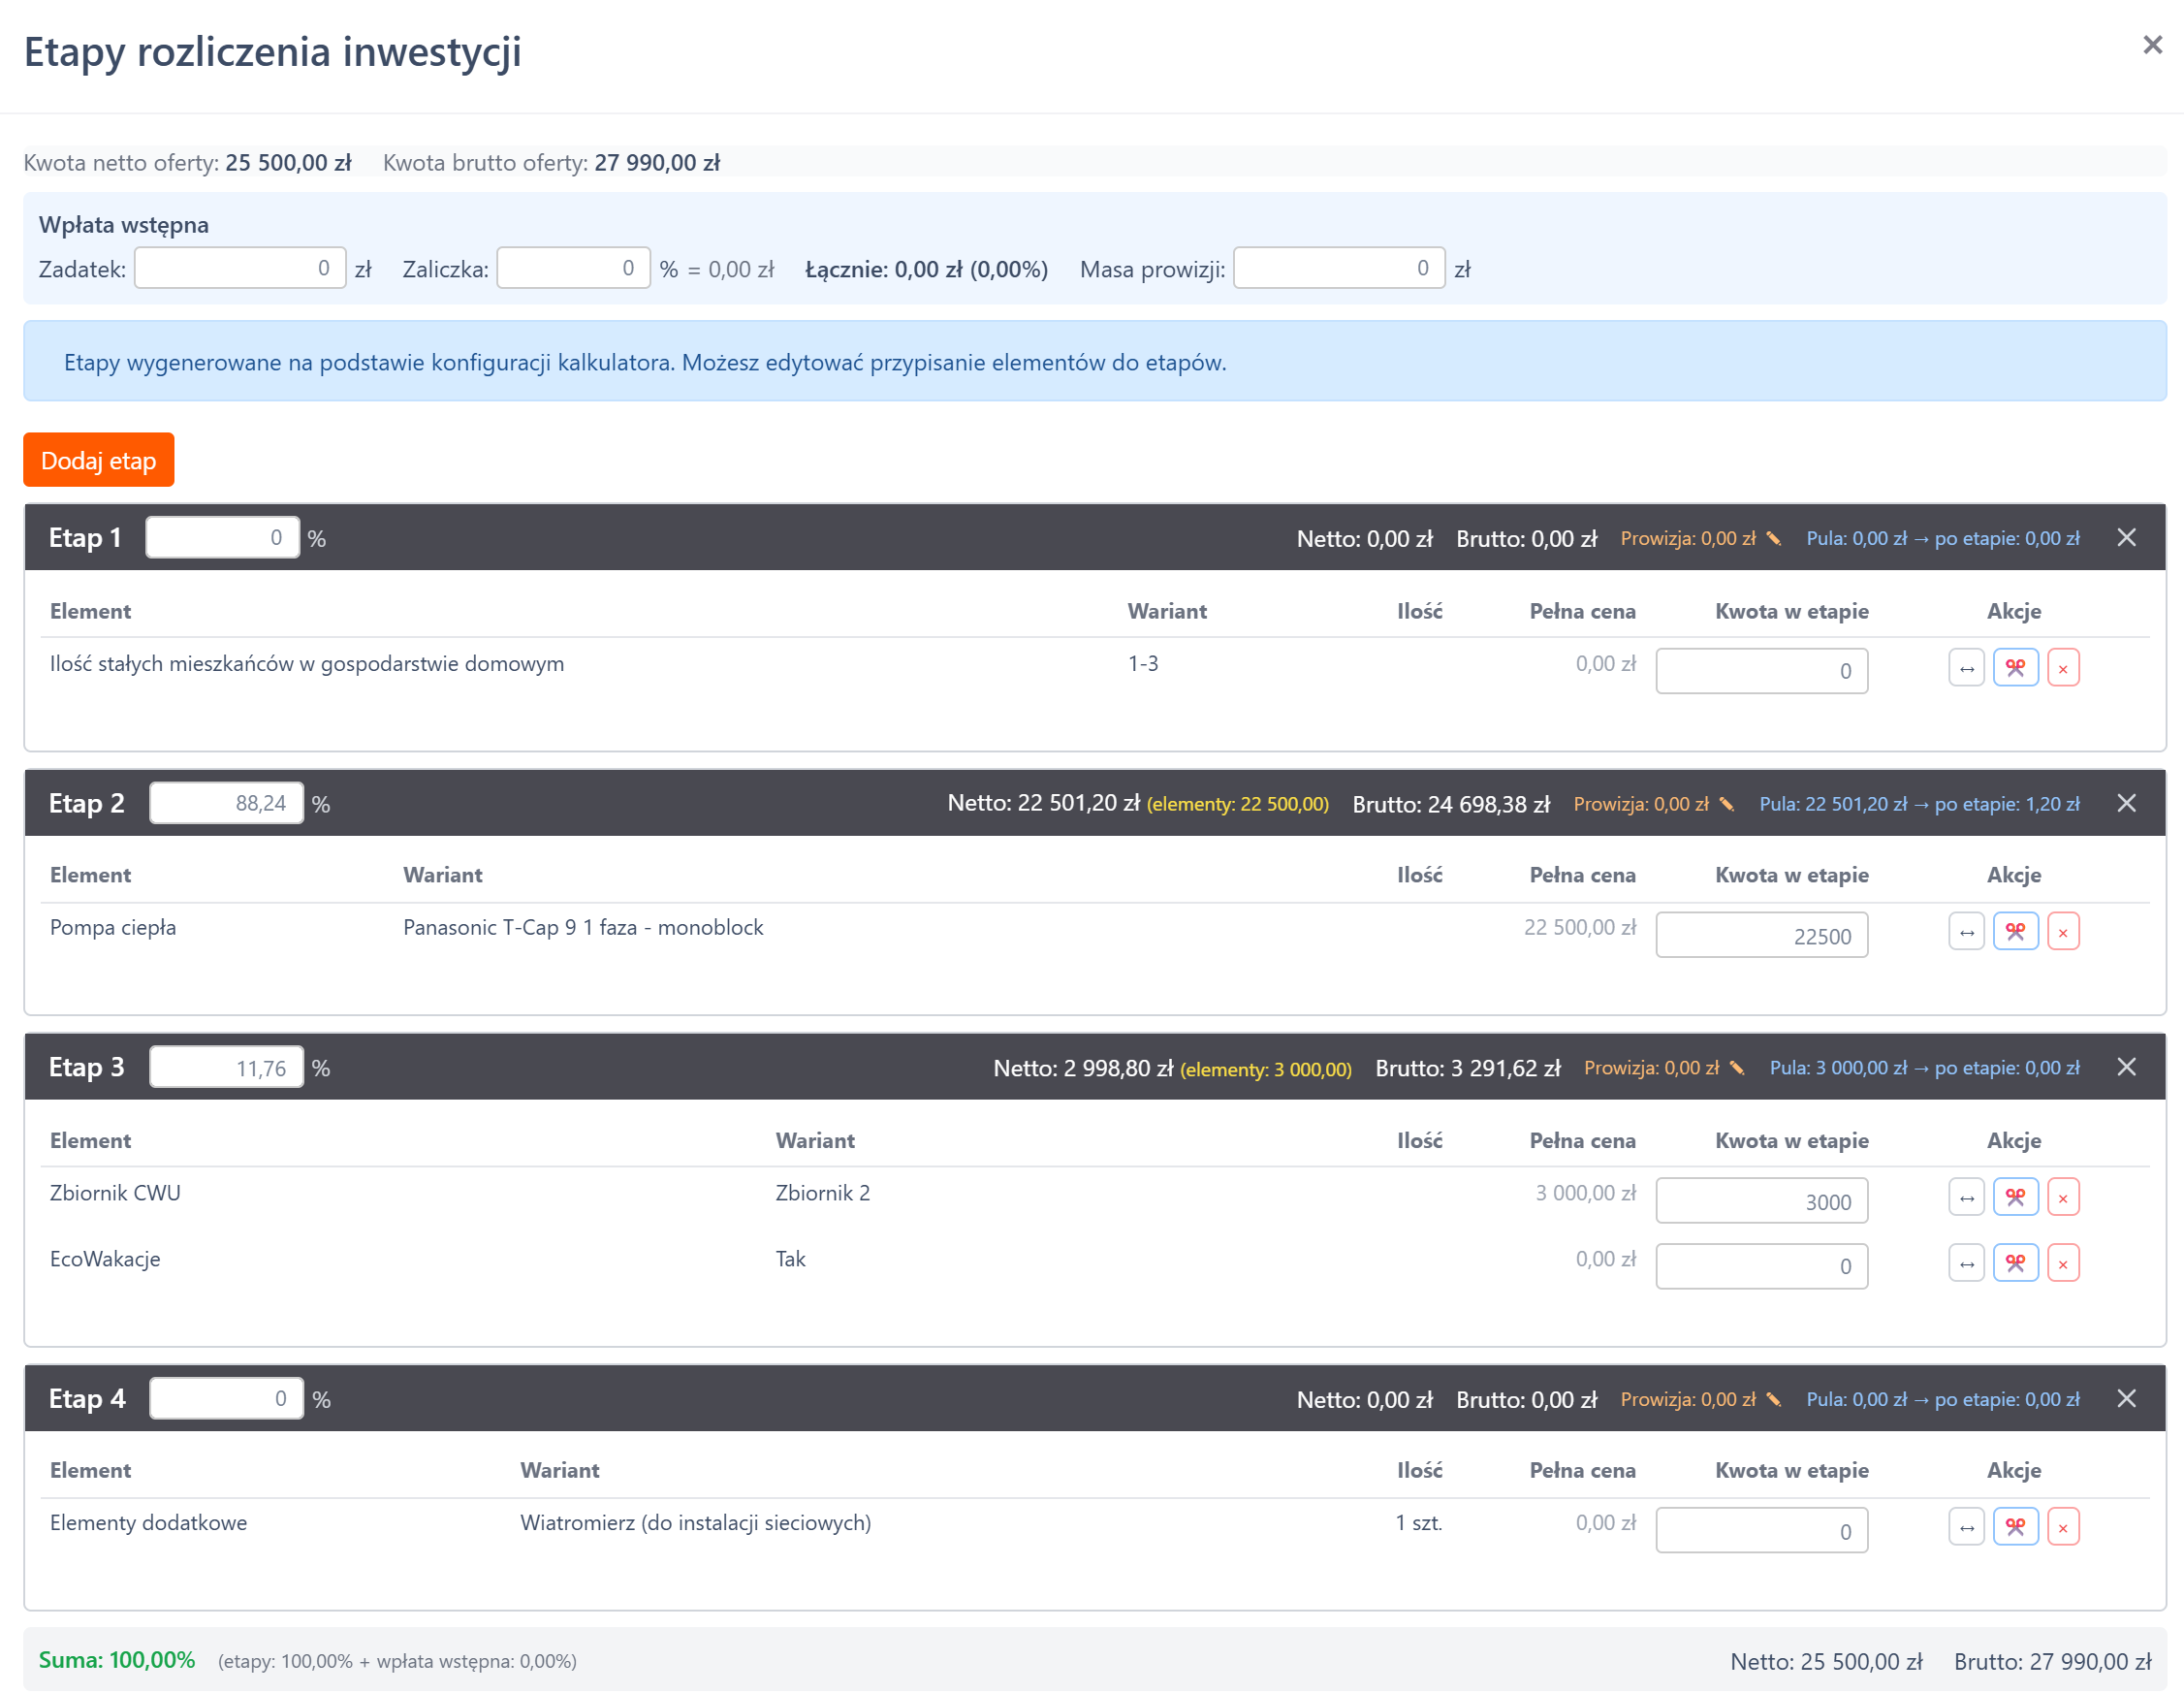2184x1693 pixels.
Task: Edit Prowizja pencil icon in Etap 1
Action: pos(1773,538)
